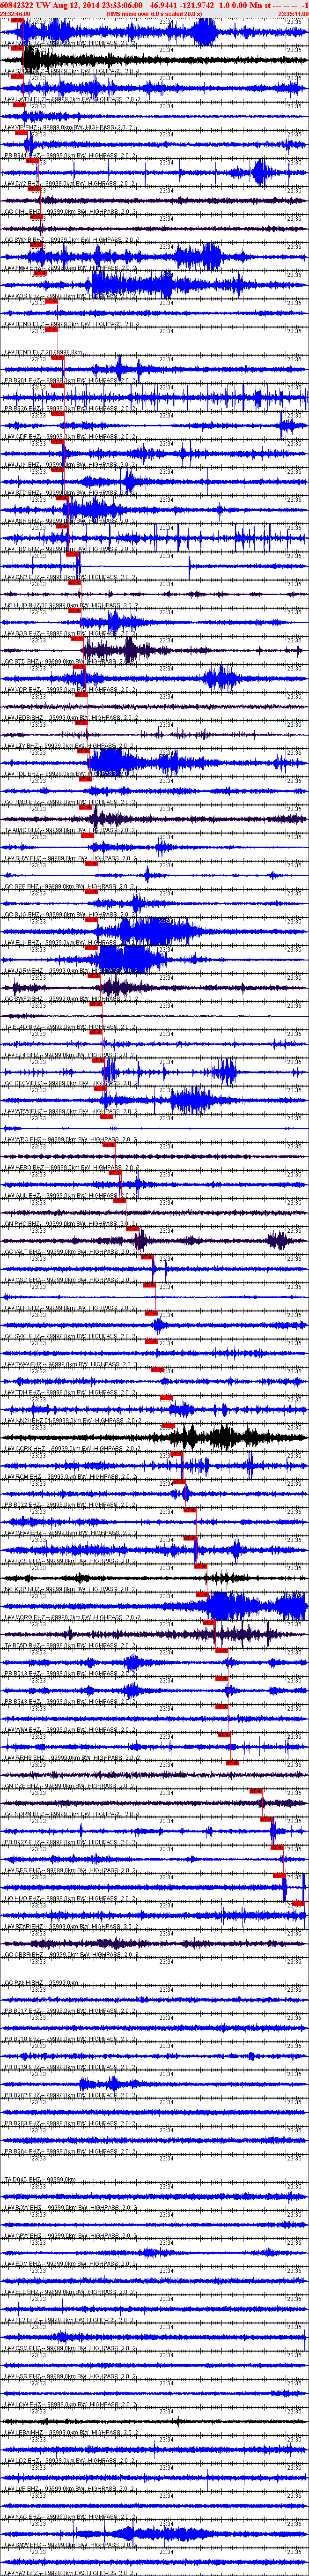Select the 'UW BEND EHZ 20 99999.0km' trace label

coord(44,353)
